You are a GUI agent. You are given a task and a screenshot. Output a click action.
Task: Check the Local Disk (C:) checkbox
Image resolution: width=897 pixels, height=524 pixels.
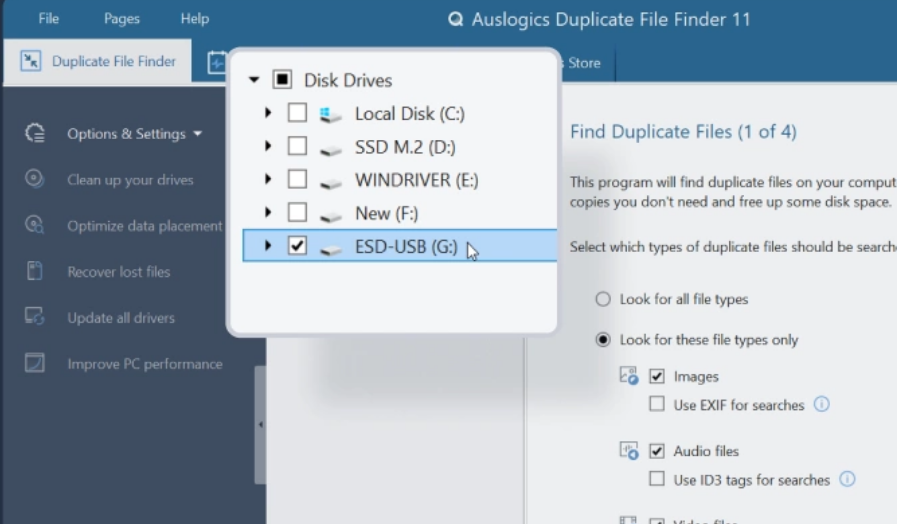click(x=297, y=113)
